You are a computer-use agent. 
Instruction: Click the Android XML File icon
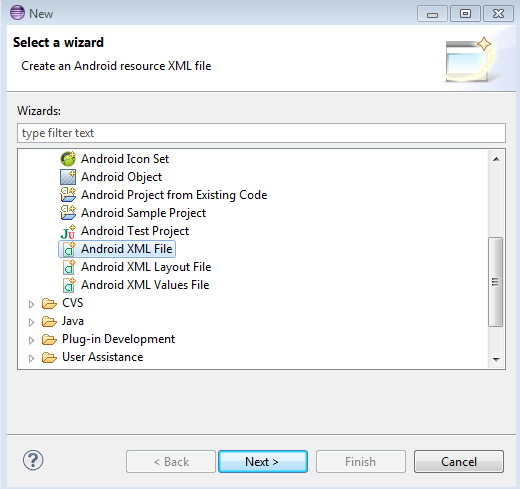click(69, 249)
